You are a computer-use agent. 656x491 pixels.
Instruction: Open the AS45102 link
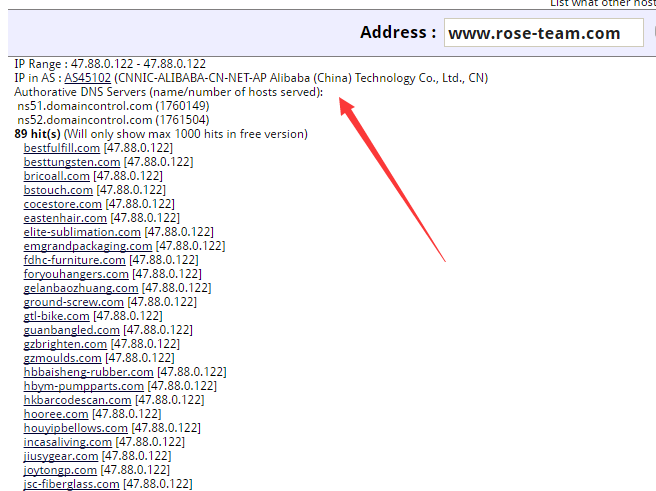[87, 78]
